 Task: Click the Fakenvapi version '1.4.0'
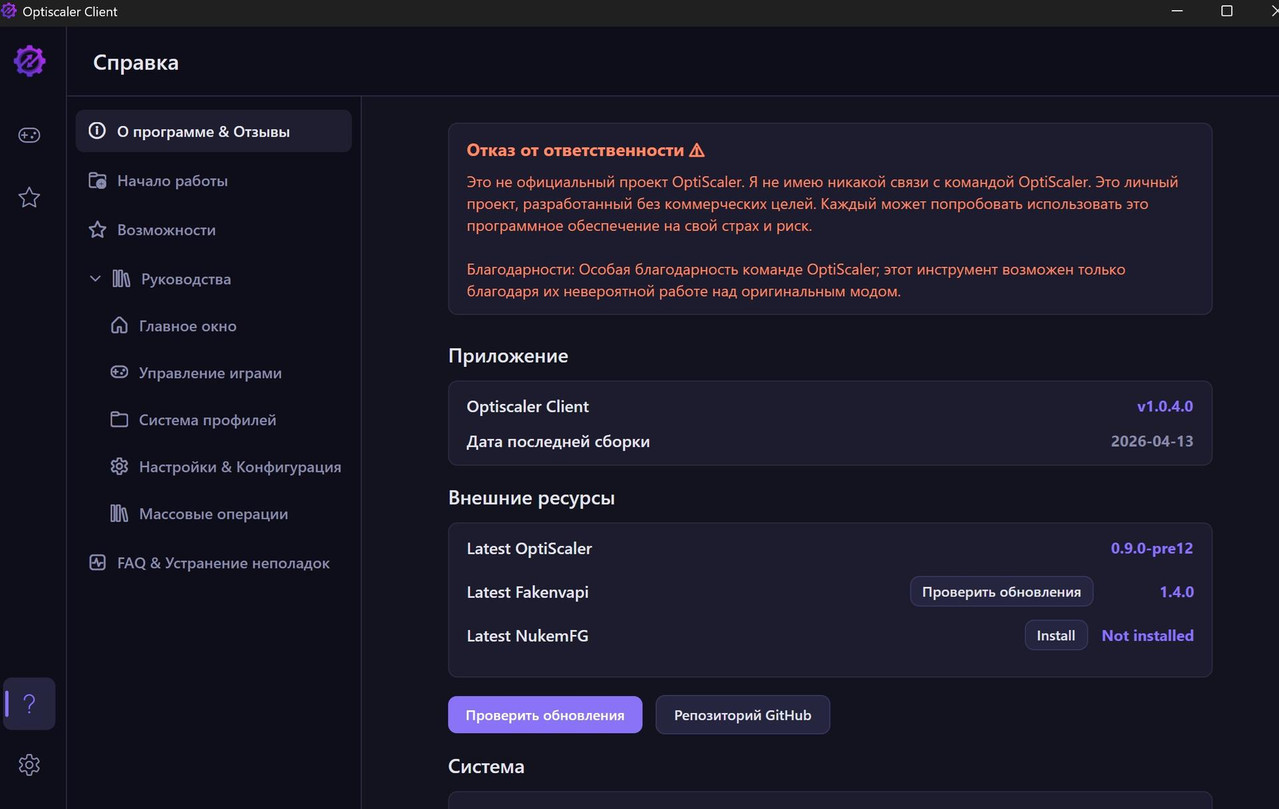(x=1177, y=592)
